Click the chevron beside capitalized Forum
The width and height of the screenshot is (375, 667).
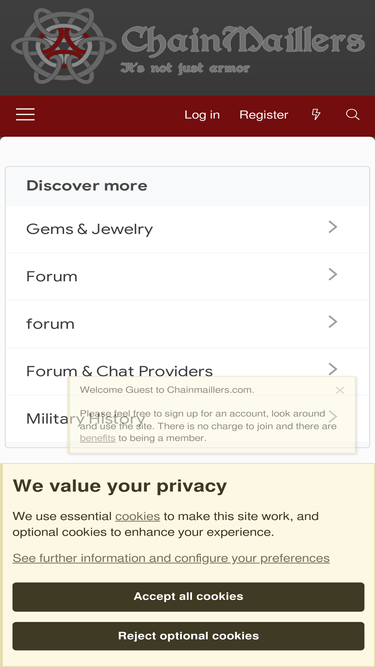[333, 275]
